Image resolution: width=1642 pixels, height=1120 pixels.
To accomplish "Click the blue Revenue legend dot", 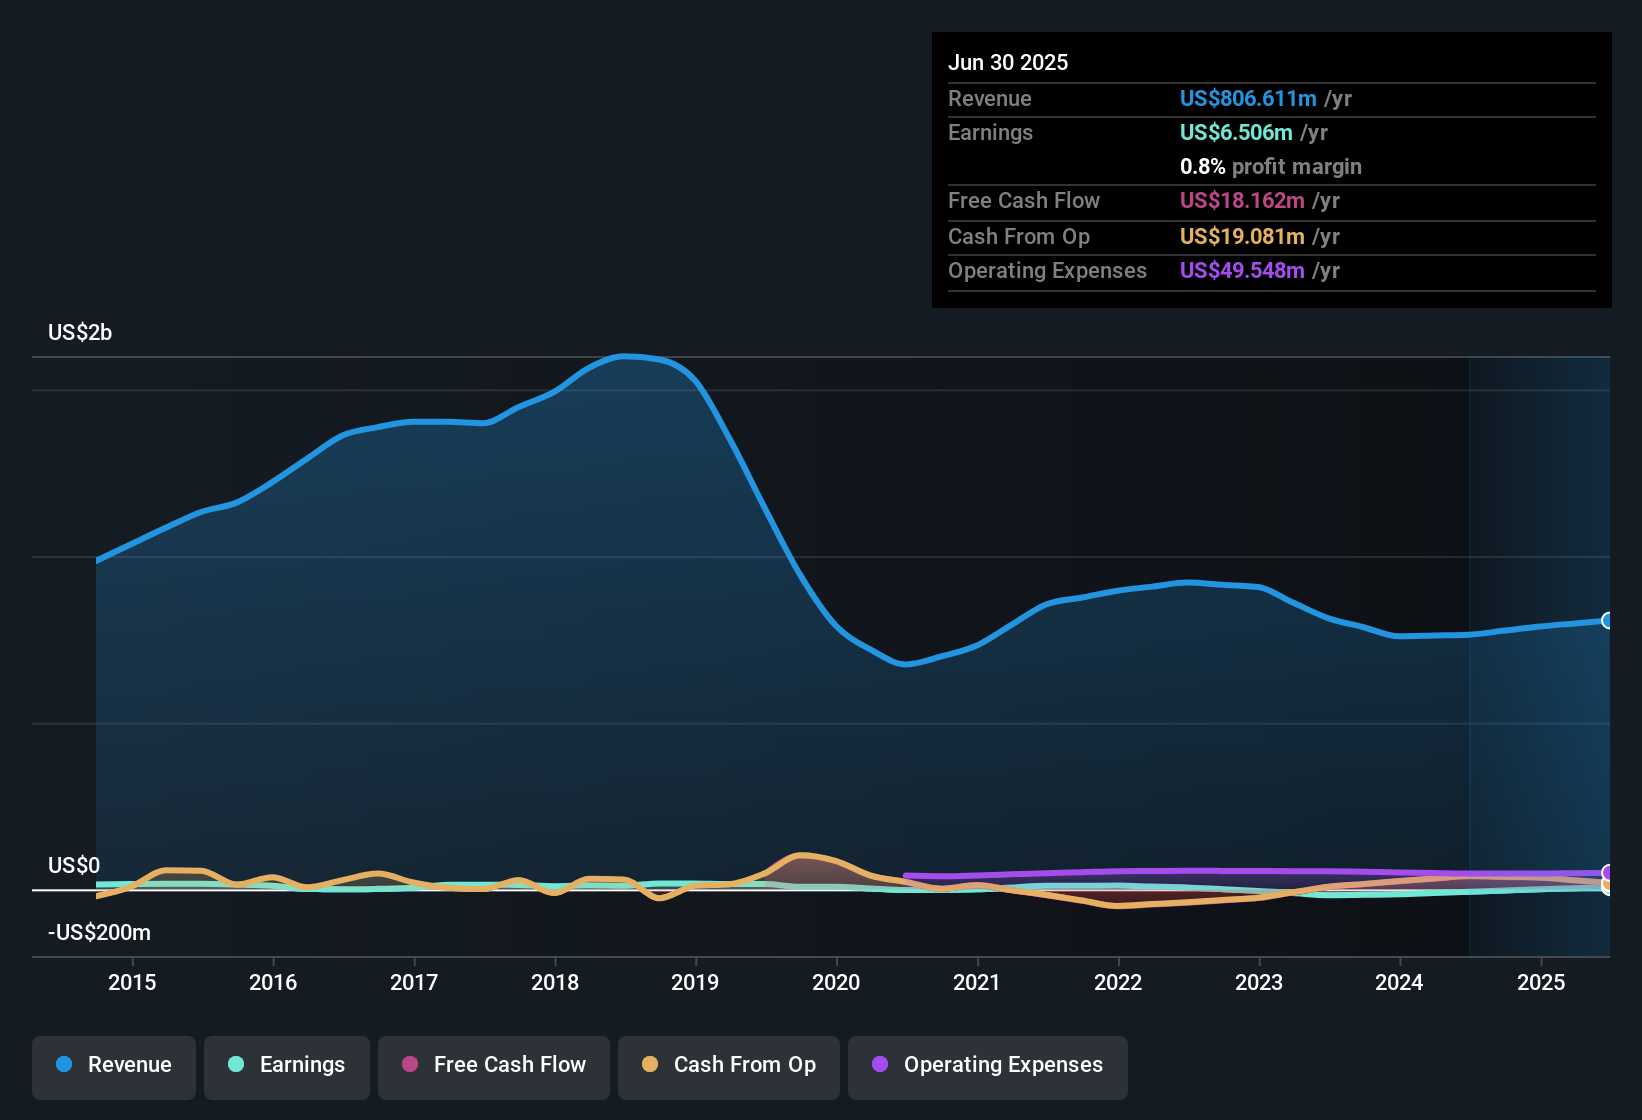I will pyautogui.click(x=63, y=1065).
